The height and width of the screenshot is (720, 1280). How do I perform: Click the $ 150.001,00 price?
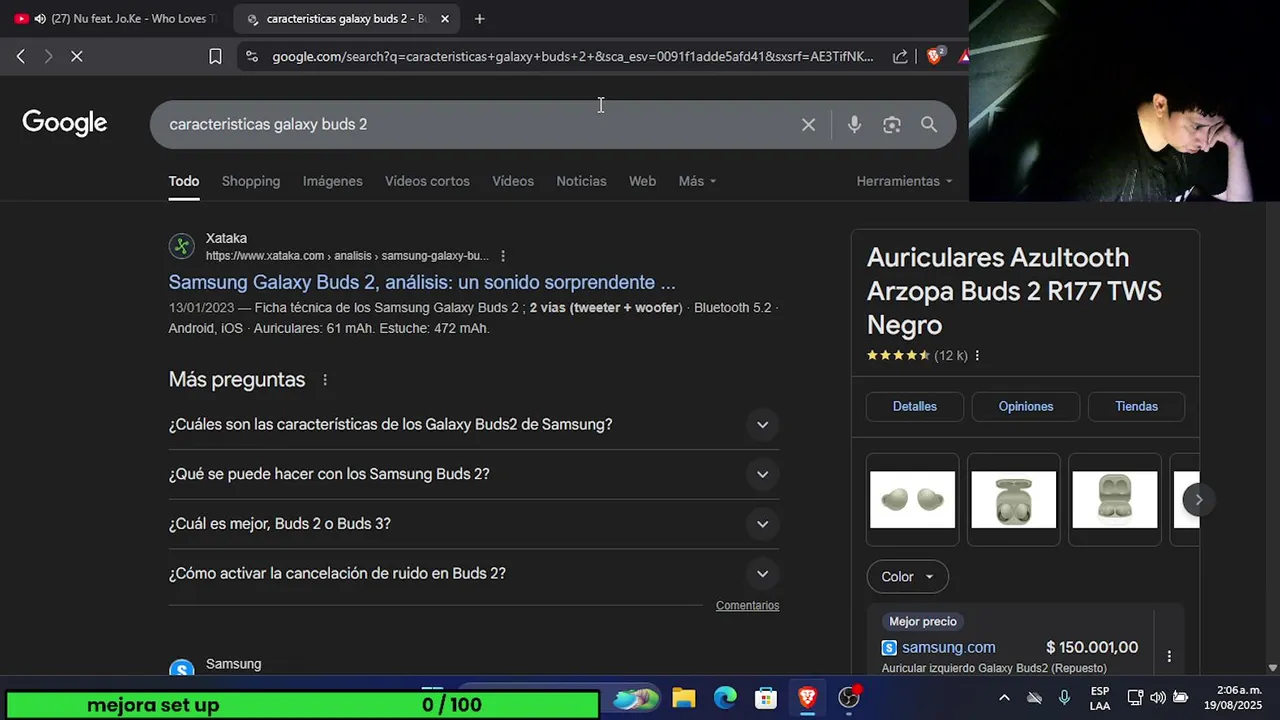1092,648
